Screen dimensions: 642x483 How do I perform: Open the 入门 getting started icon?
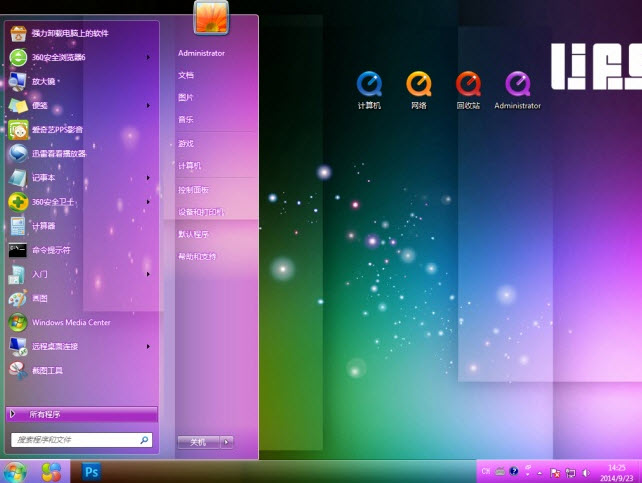click(x=18, y=274)
